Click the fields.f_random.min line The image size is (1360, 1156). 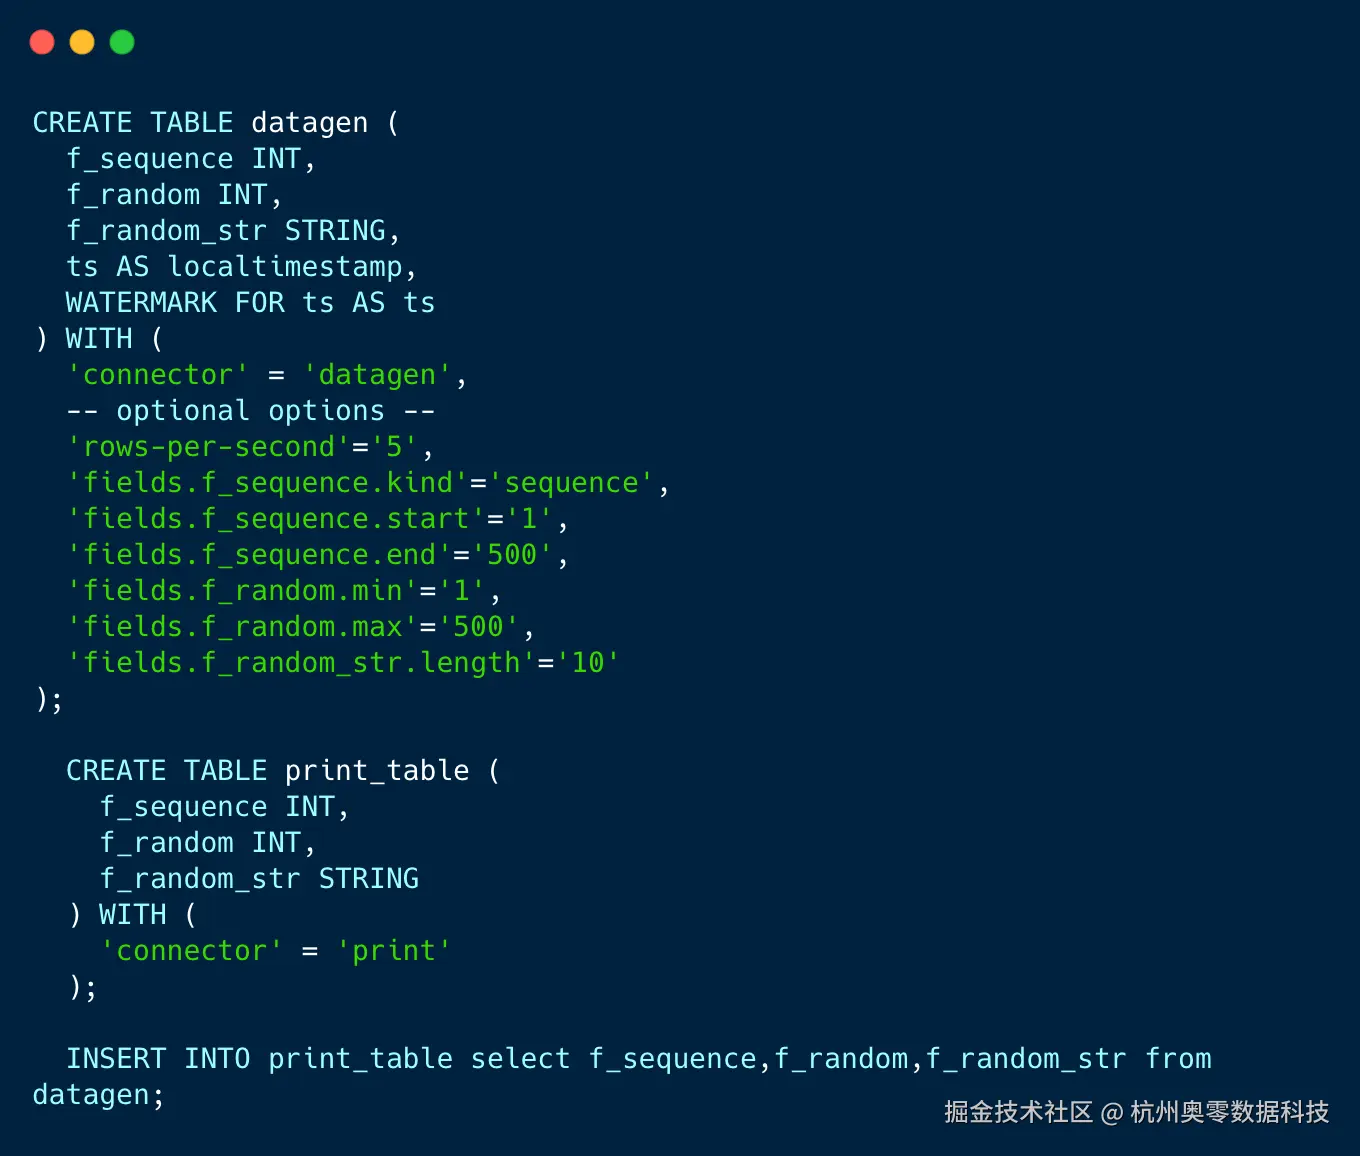(283, 591)
